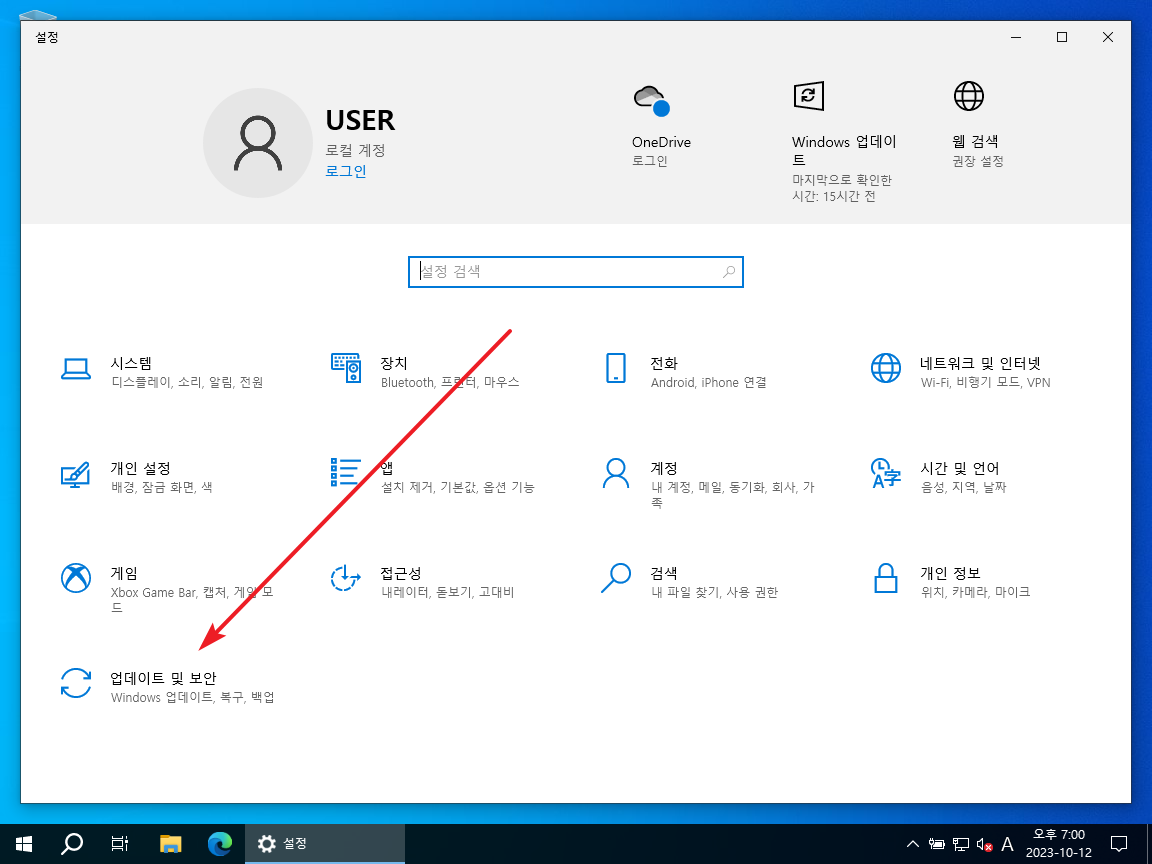Click 'Android, iPhone 연결' description

point(708,383)
